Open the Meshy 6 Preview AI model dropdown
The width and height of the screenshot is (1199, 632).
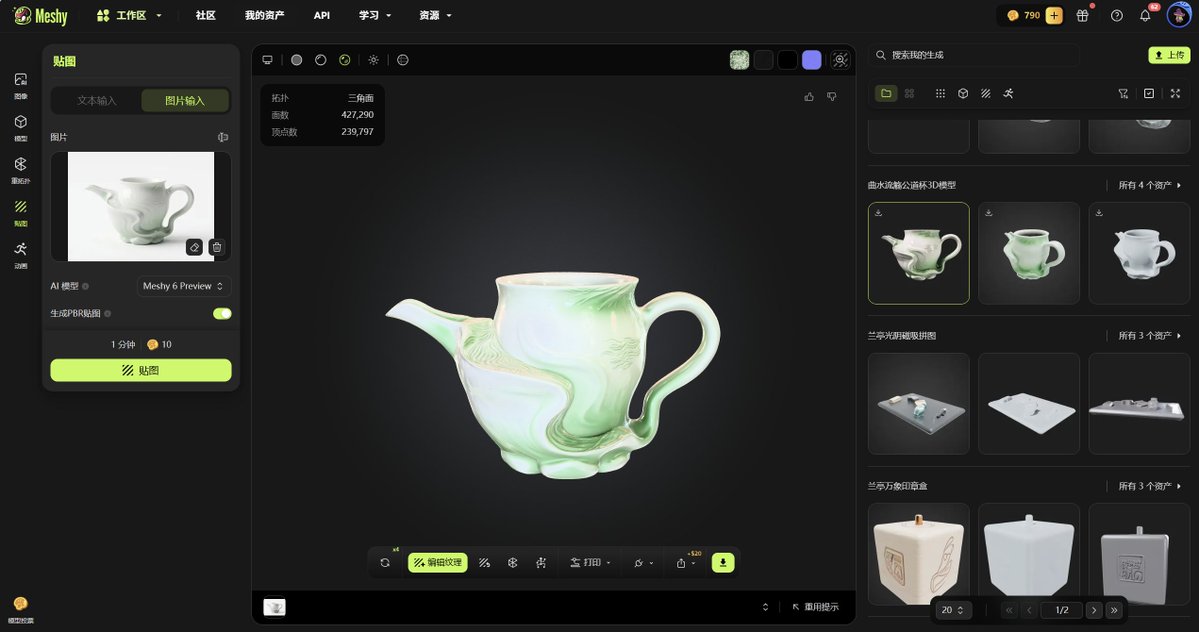coord(183,286)
